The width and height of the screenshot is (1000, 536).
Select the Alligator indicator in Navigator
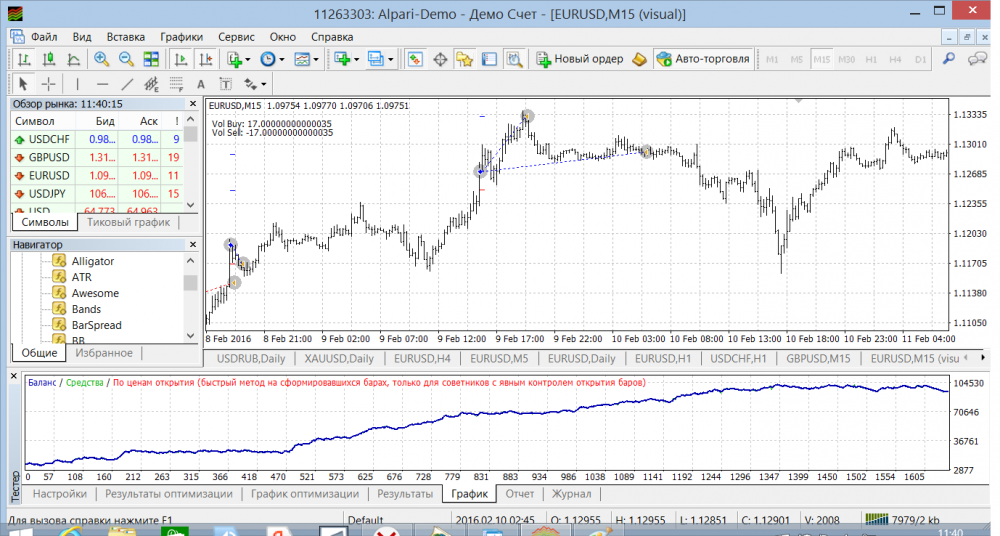click(x=93, y=261)
